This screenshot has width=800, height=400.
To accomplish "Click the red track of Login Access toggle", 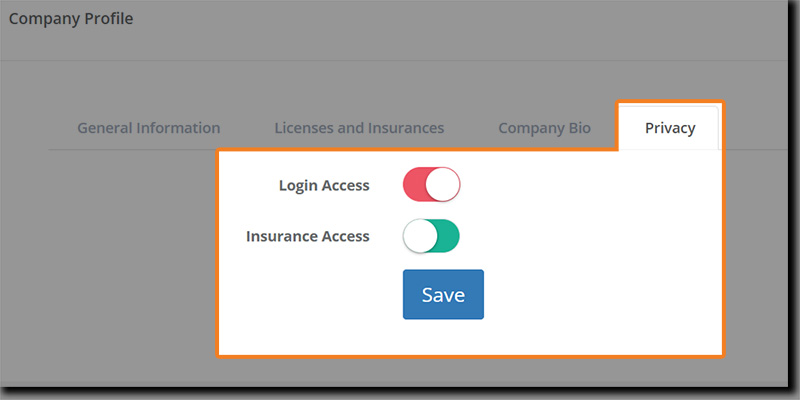I will tap(414, 185).
